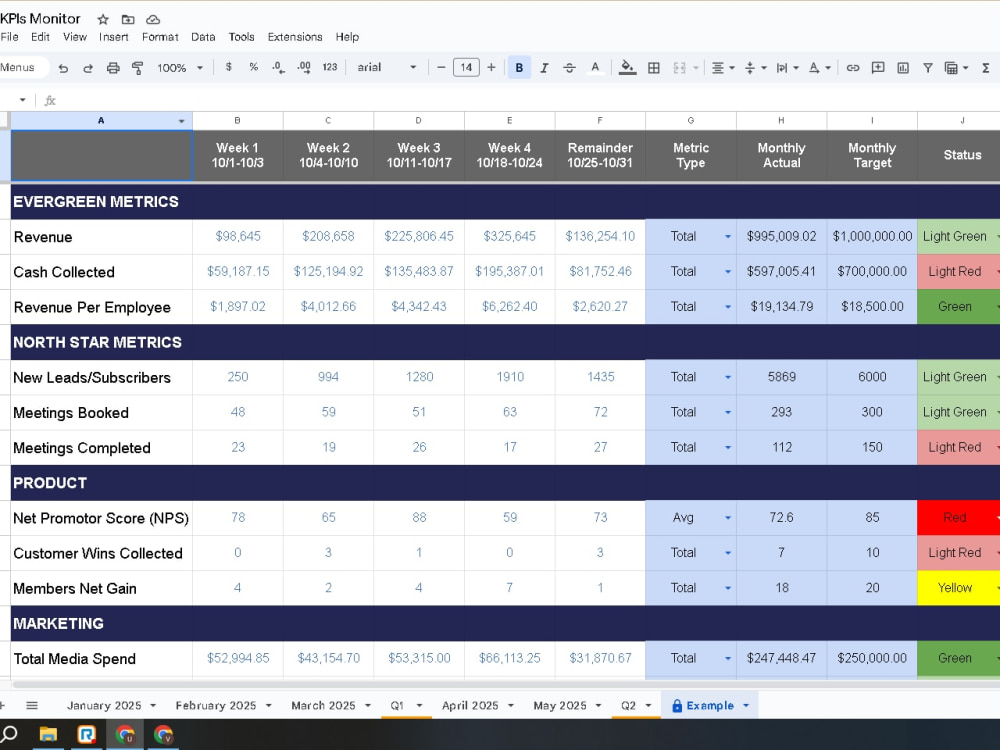Open the text rotation dropdown

coord(820,68)
